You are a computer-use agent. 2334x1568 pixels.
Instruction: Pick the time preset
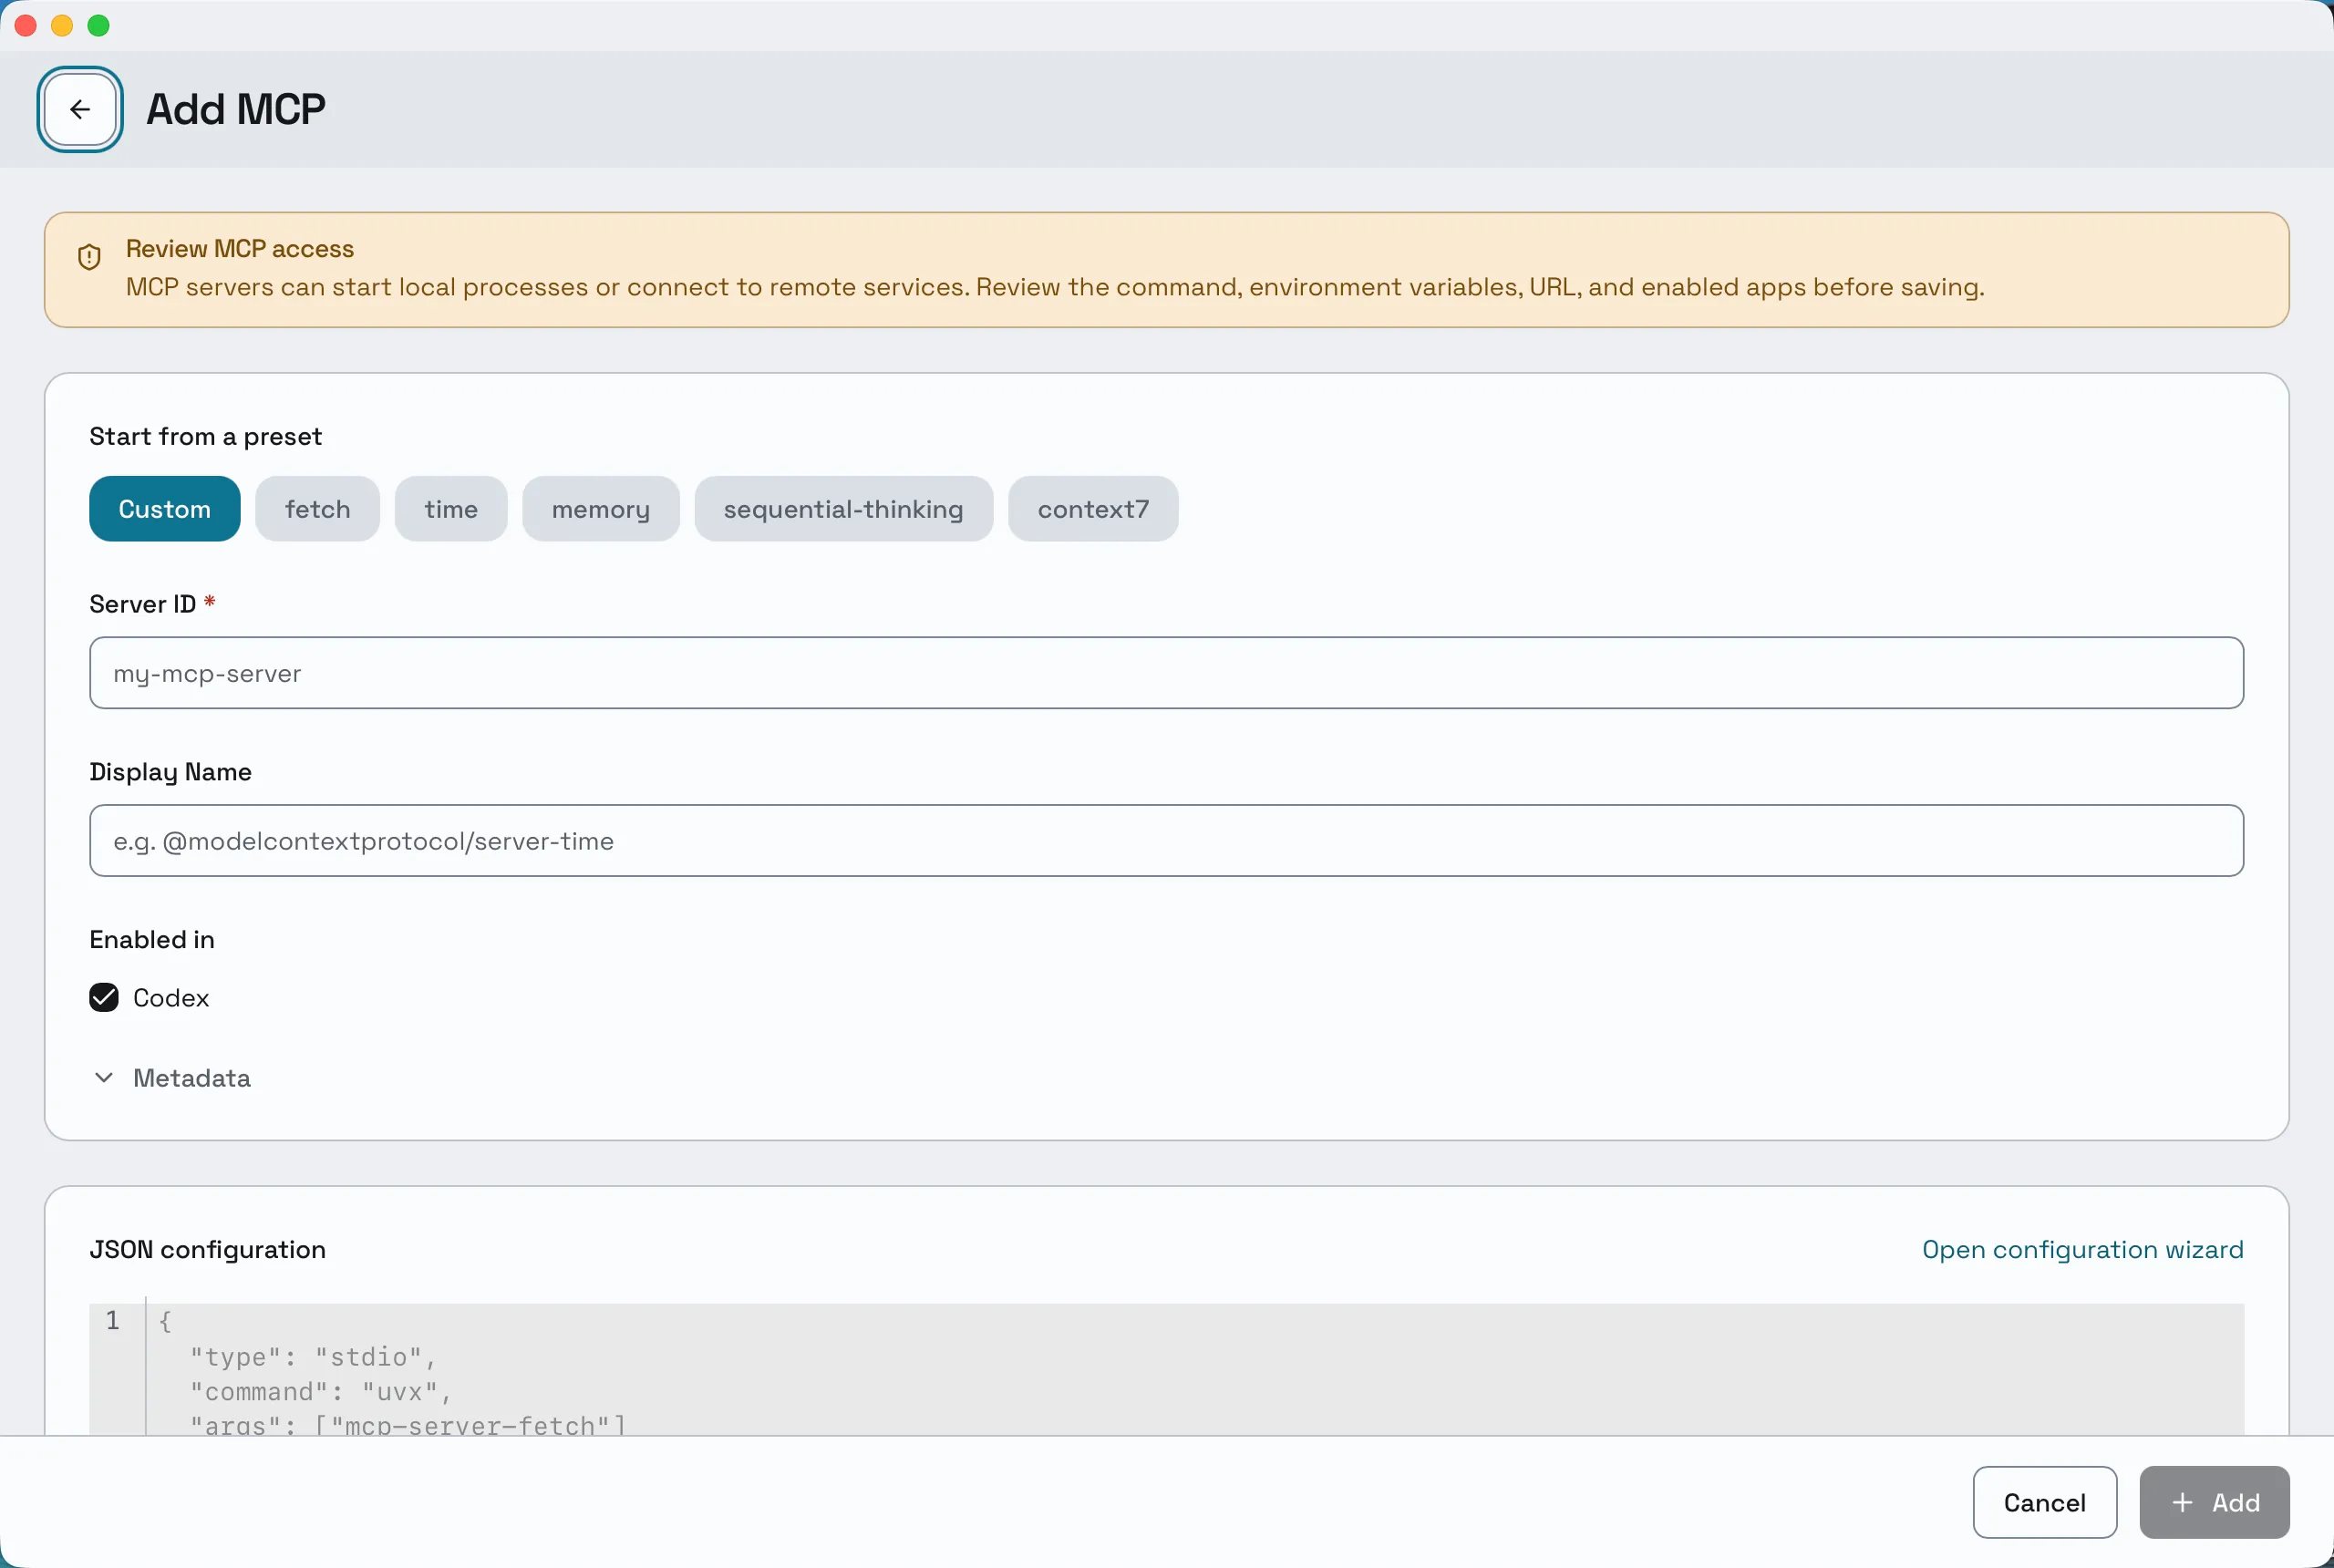click(451, 509)
